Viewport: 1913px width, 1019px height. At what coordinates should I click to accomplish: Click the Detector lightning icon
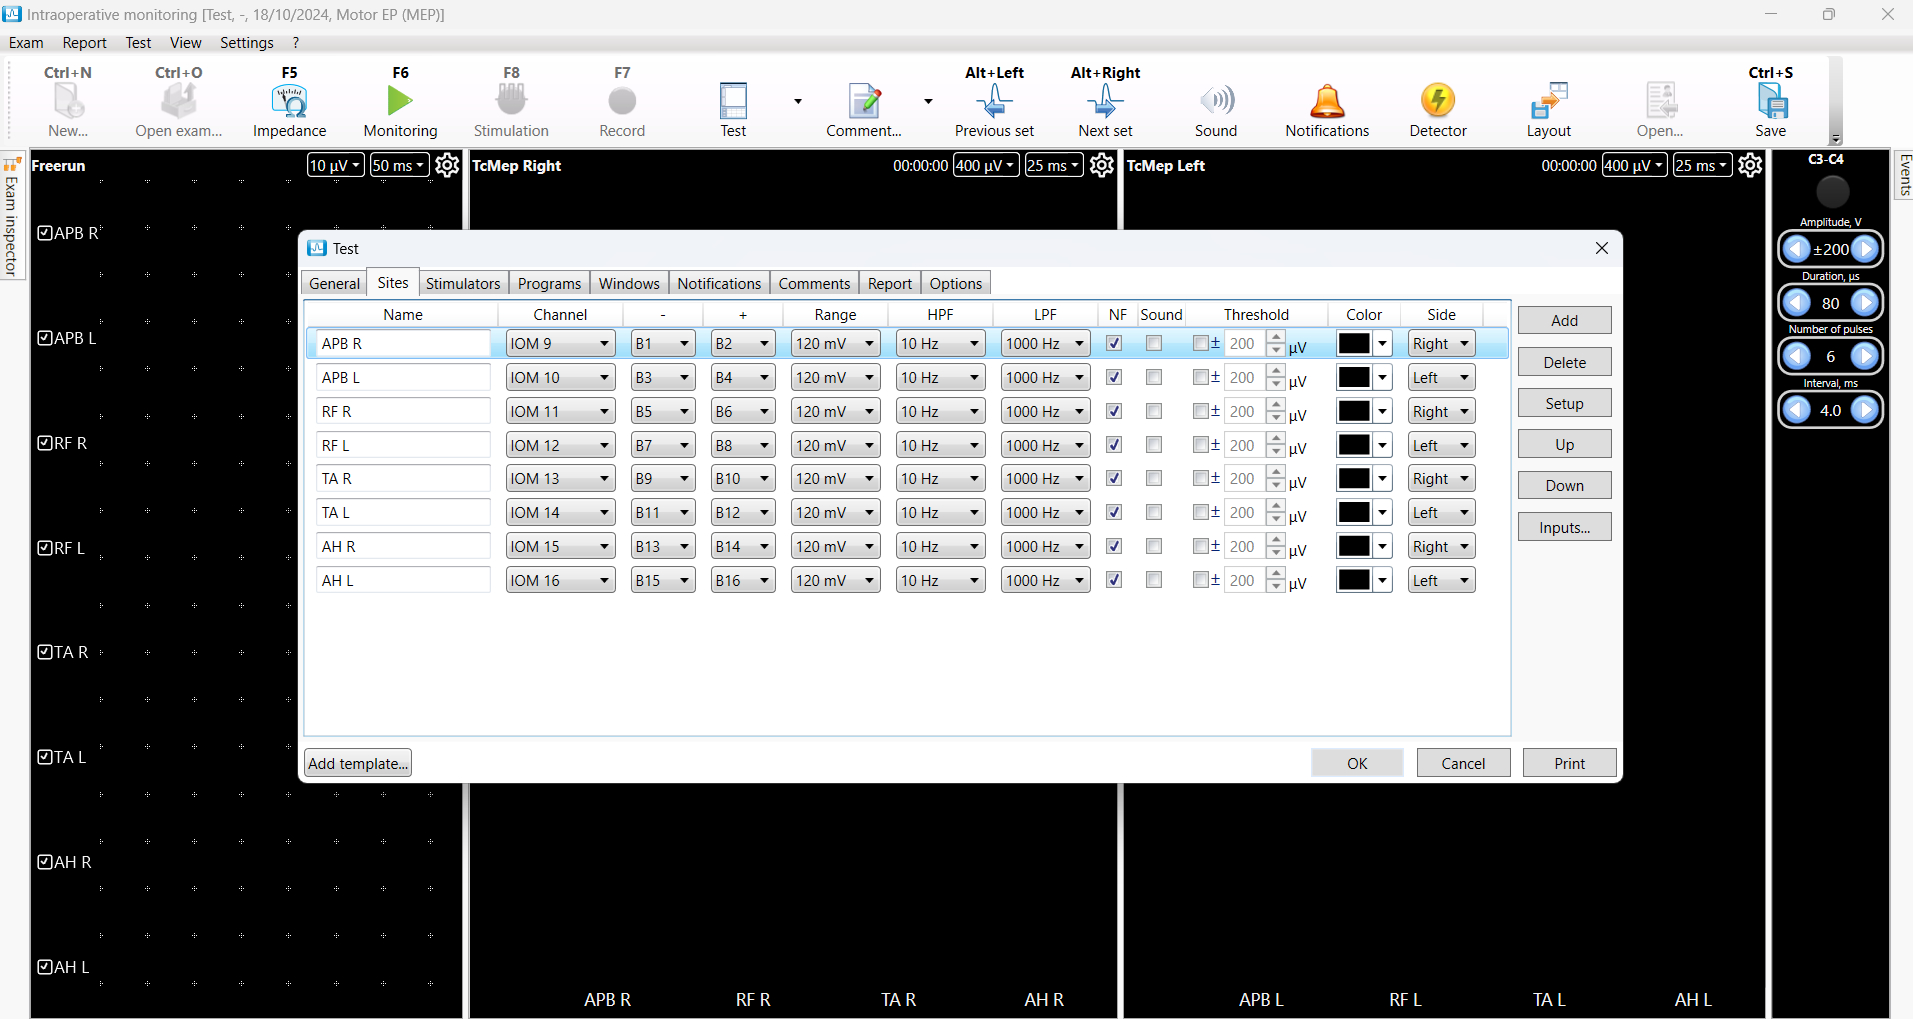click(x=1437, y=102)
